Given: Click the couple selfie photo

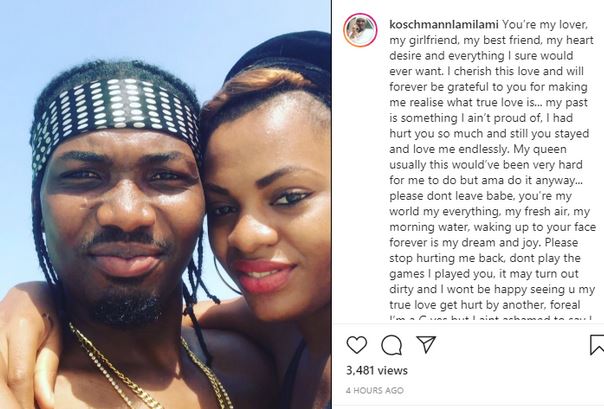Looking at the screenshot, I should tap(165, 204).
